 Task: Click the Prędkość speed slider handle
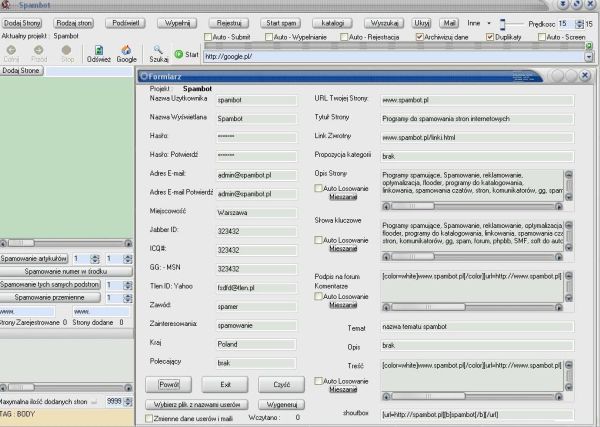(502, 24)
